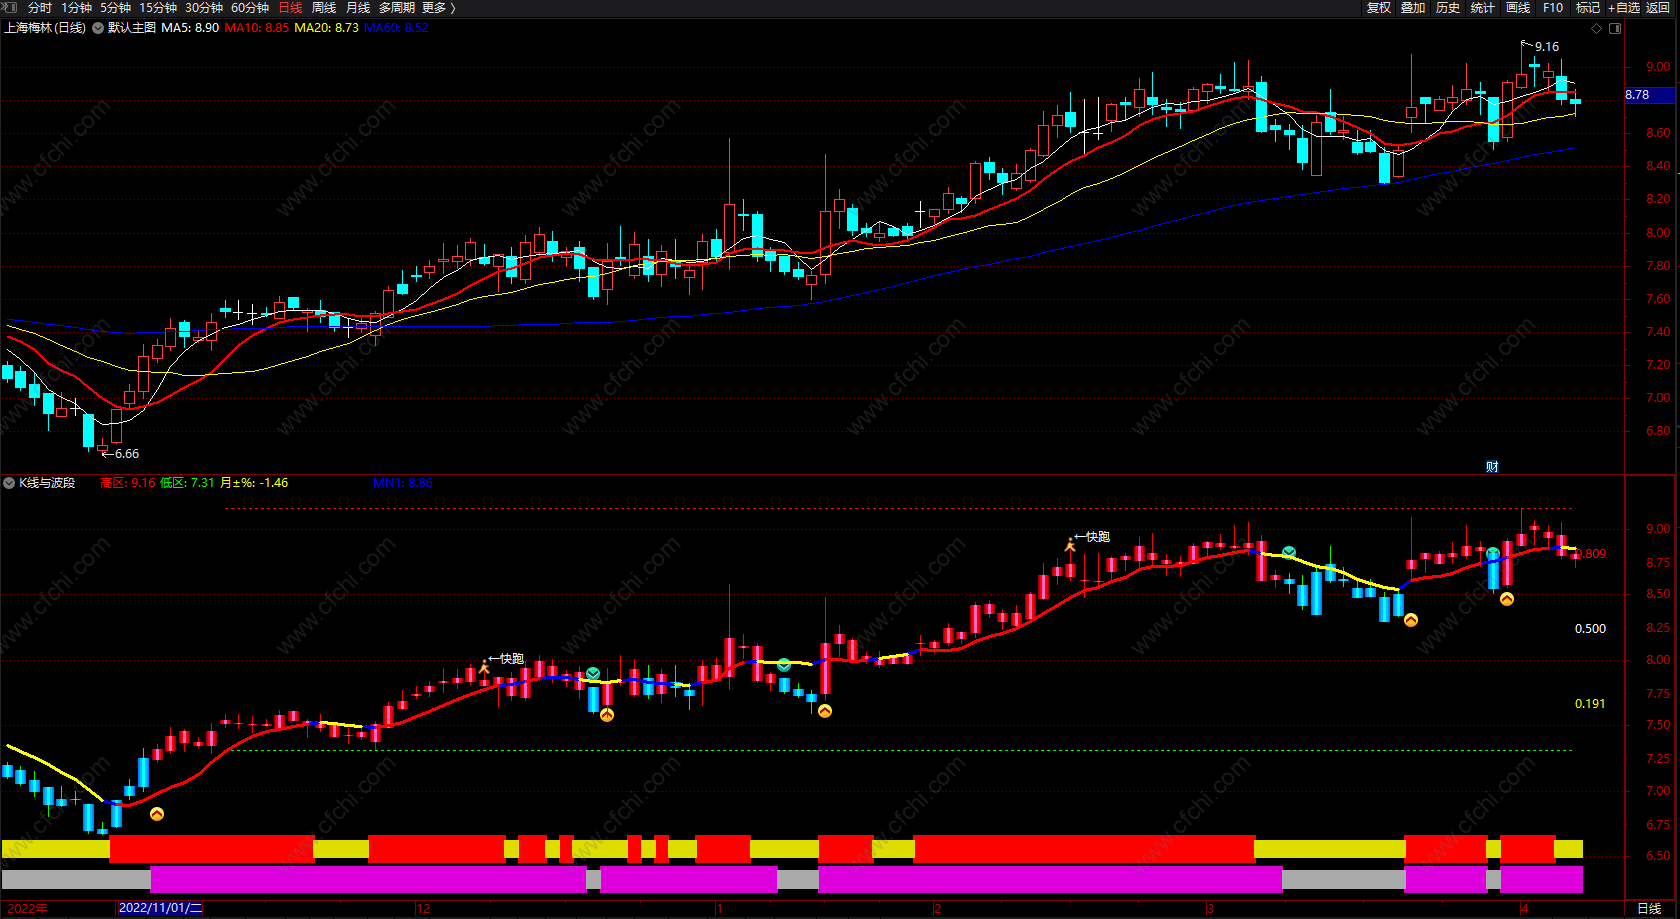The image size is (1680, 919).
Task: Click the 2022/11/01/二 date marker
Action: (x=160, y=908)
